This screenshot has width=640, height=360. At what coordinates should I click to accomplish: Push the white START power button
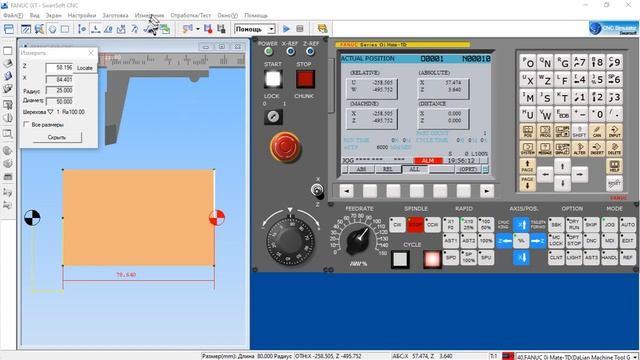point(273,79)
